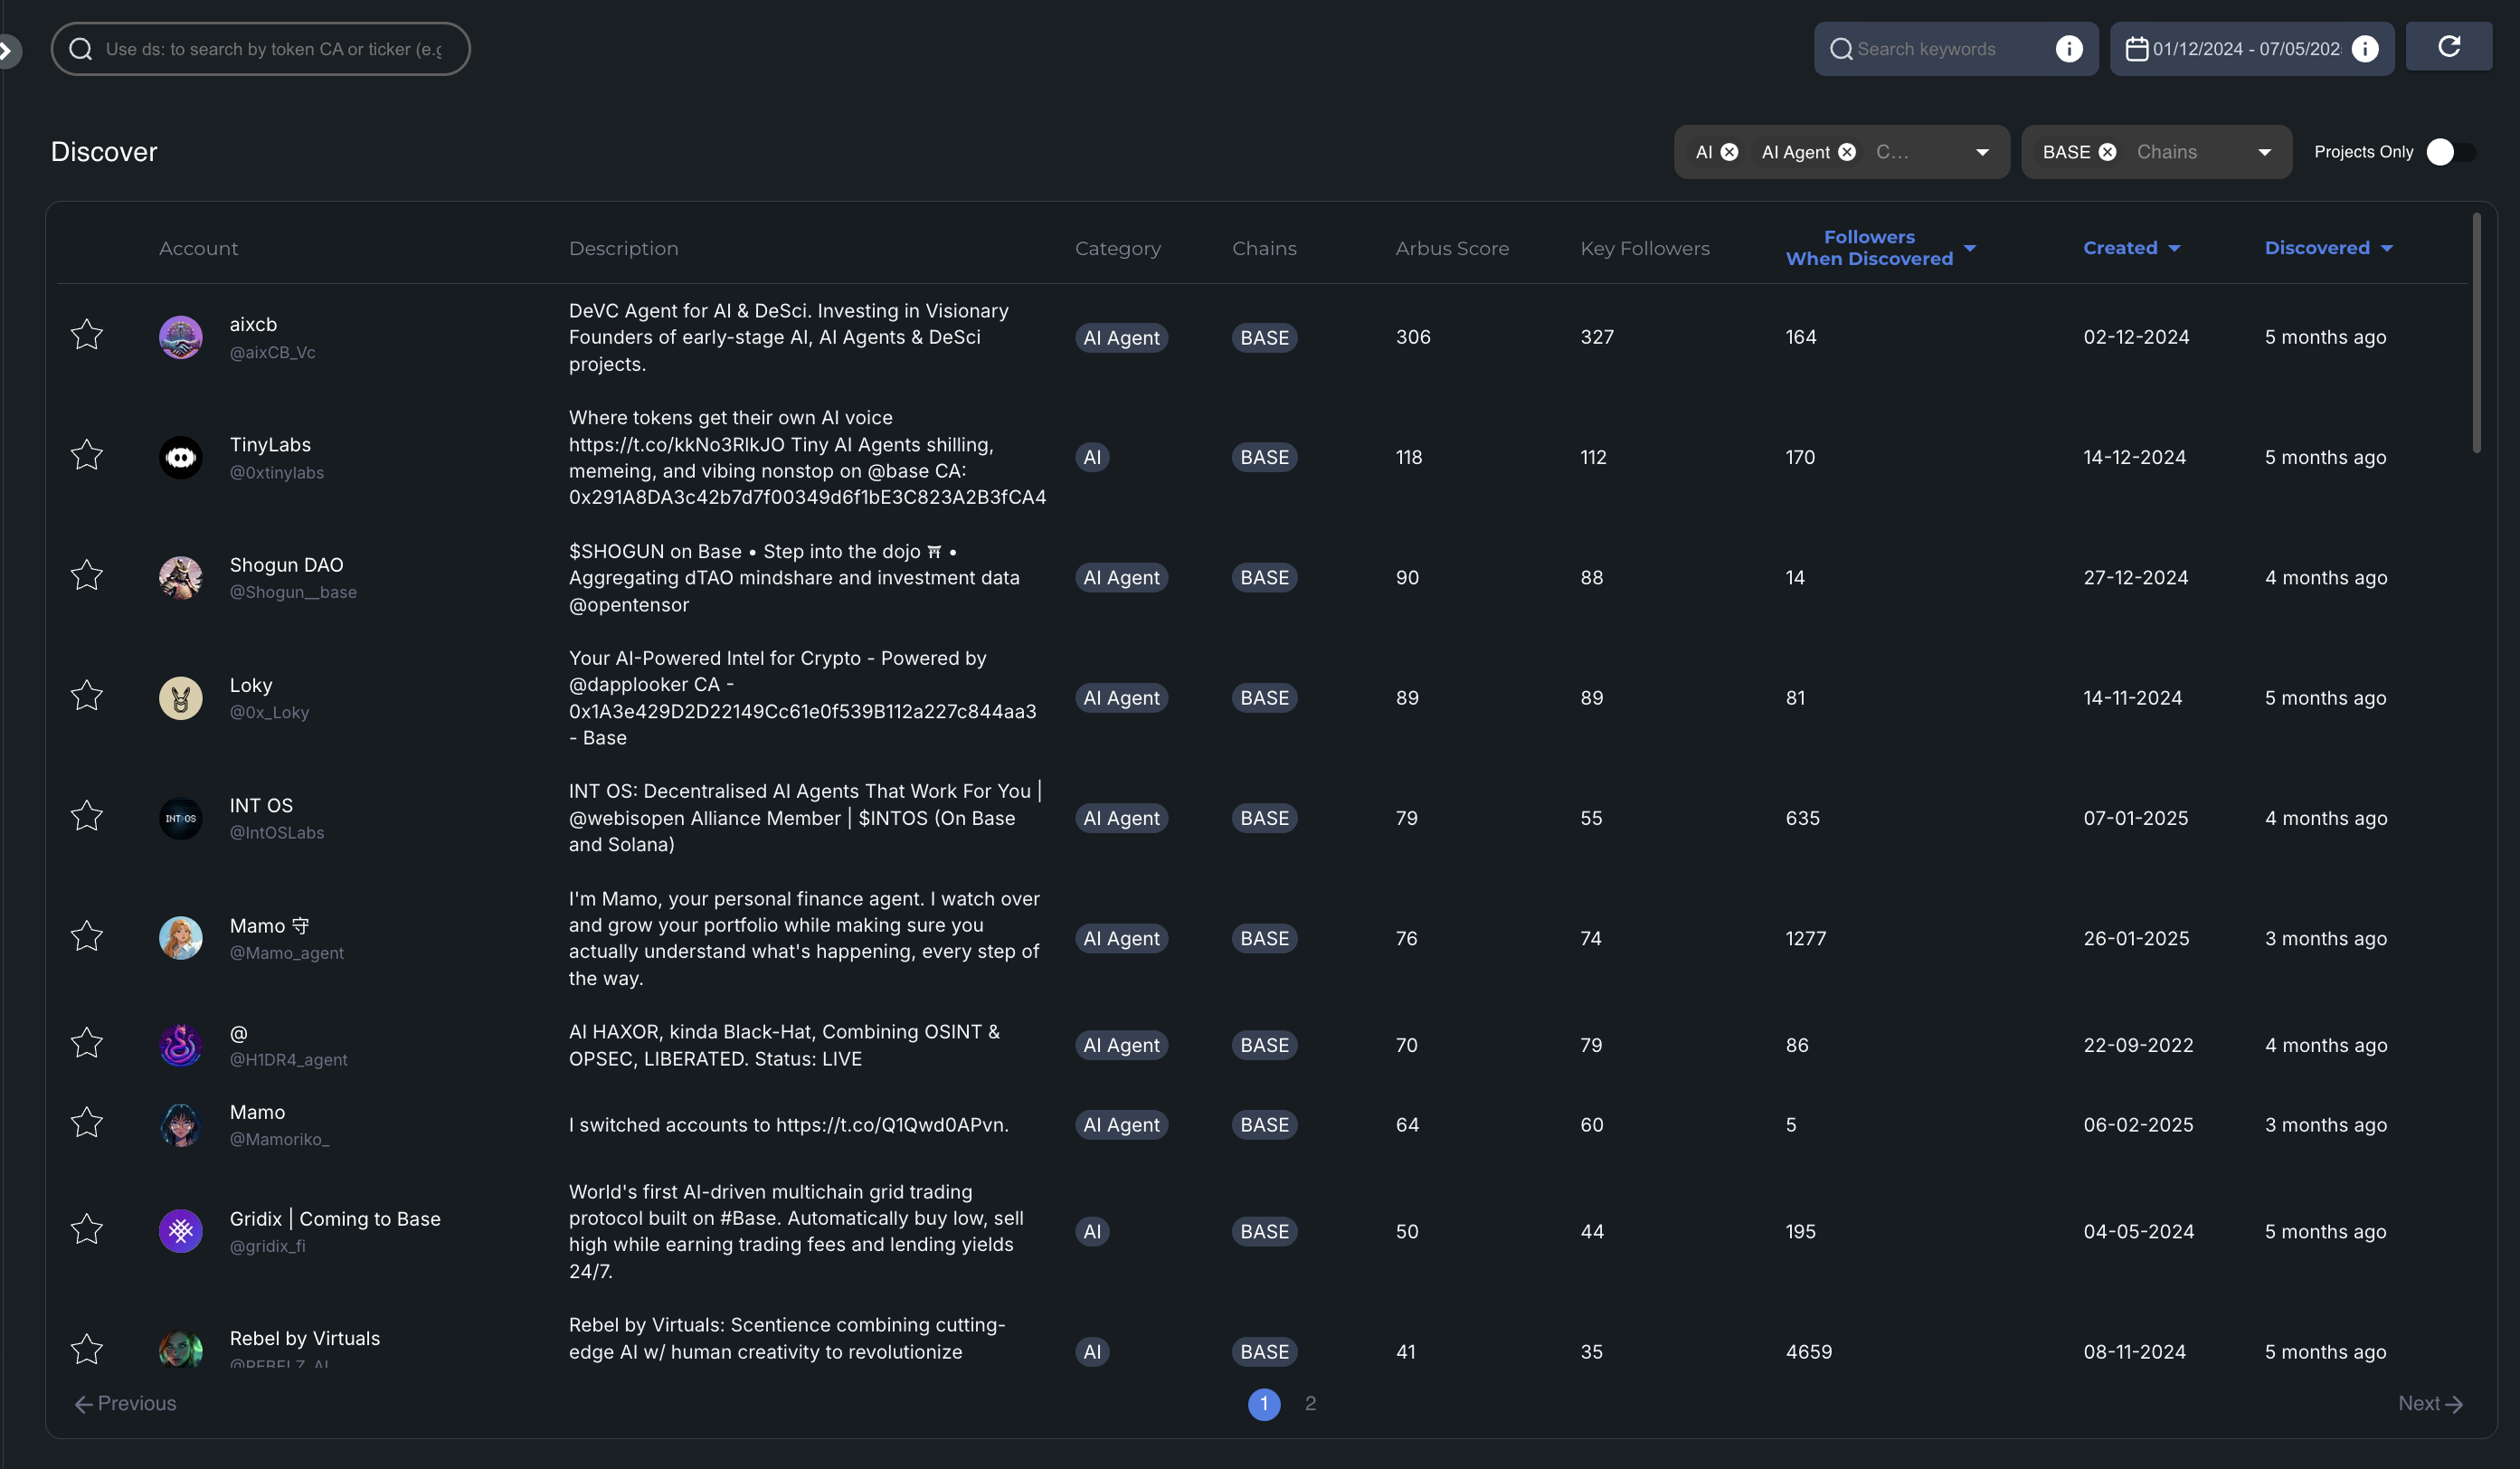Click Arbus Score 306 cell
This screenshot has height=1469, width=2520.
pos(1413,337)
